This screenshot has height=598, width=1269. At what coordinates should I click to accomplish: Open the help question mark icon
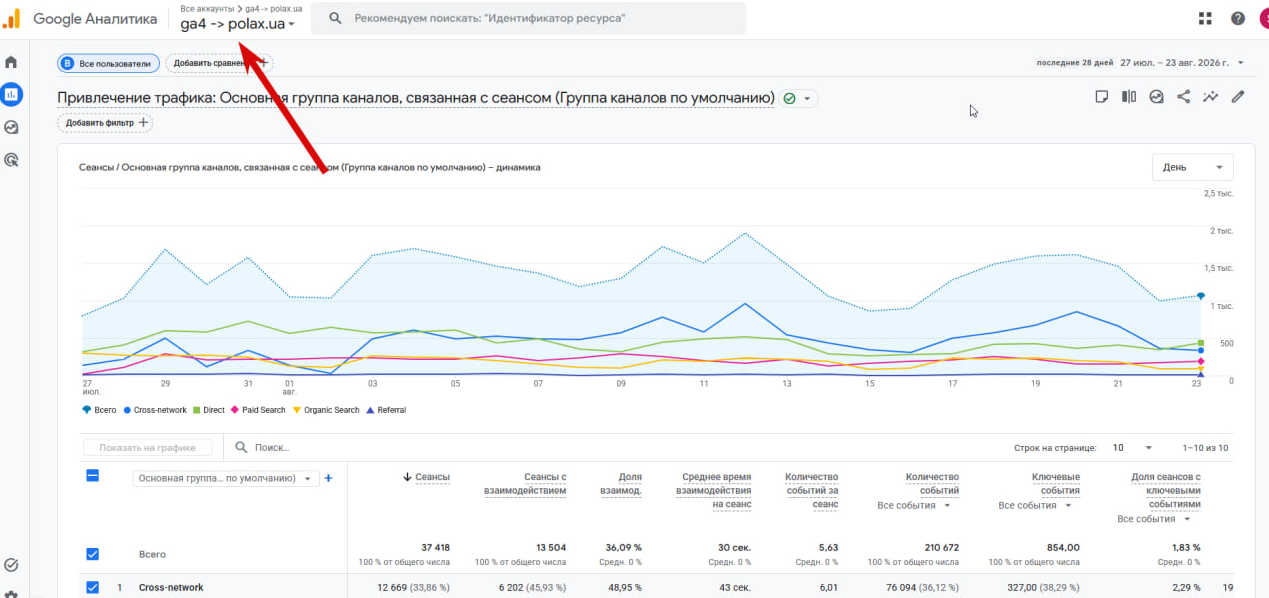tap(1238, 19)
